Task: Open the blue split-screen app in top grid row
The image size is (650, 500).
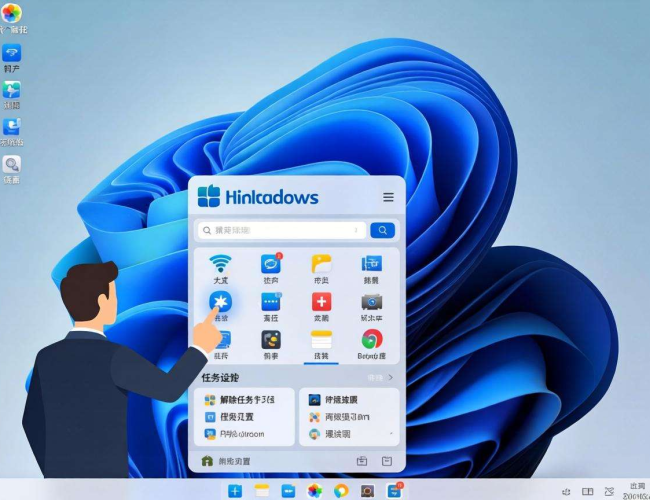Action: 371,264
